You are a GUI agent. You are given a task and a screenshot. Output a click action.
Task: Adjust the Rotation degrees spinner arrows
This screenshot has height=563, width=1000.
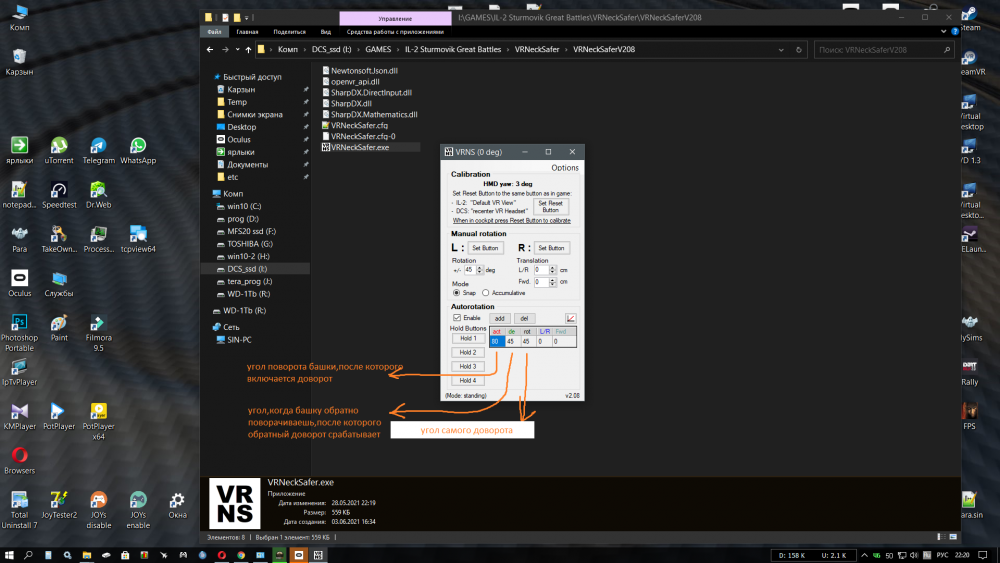pyautogui.click(x=479, y=270)
